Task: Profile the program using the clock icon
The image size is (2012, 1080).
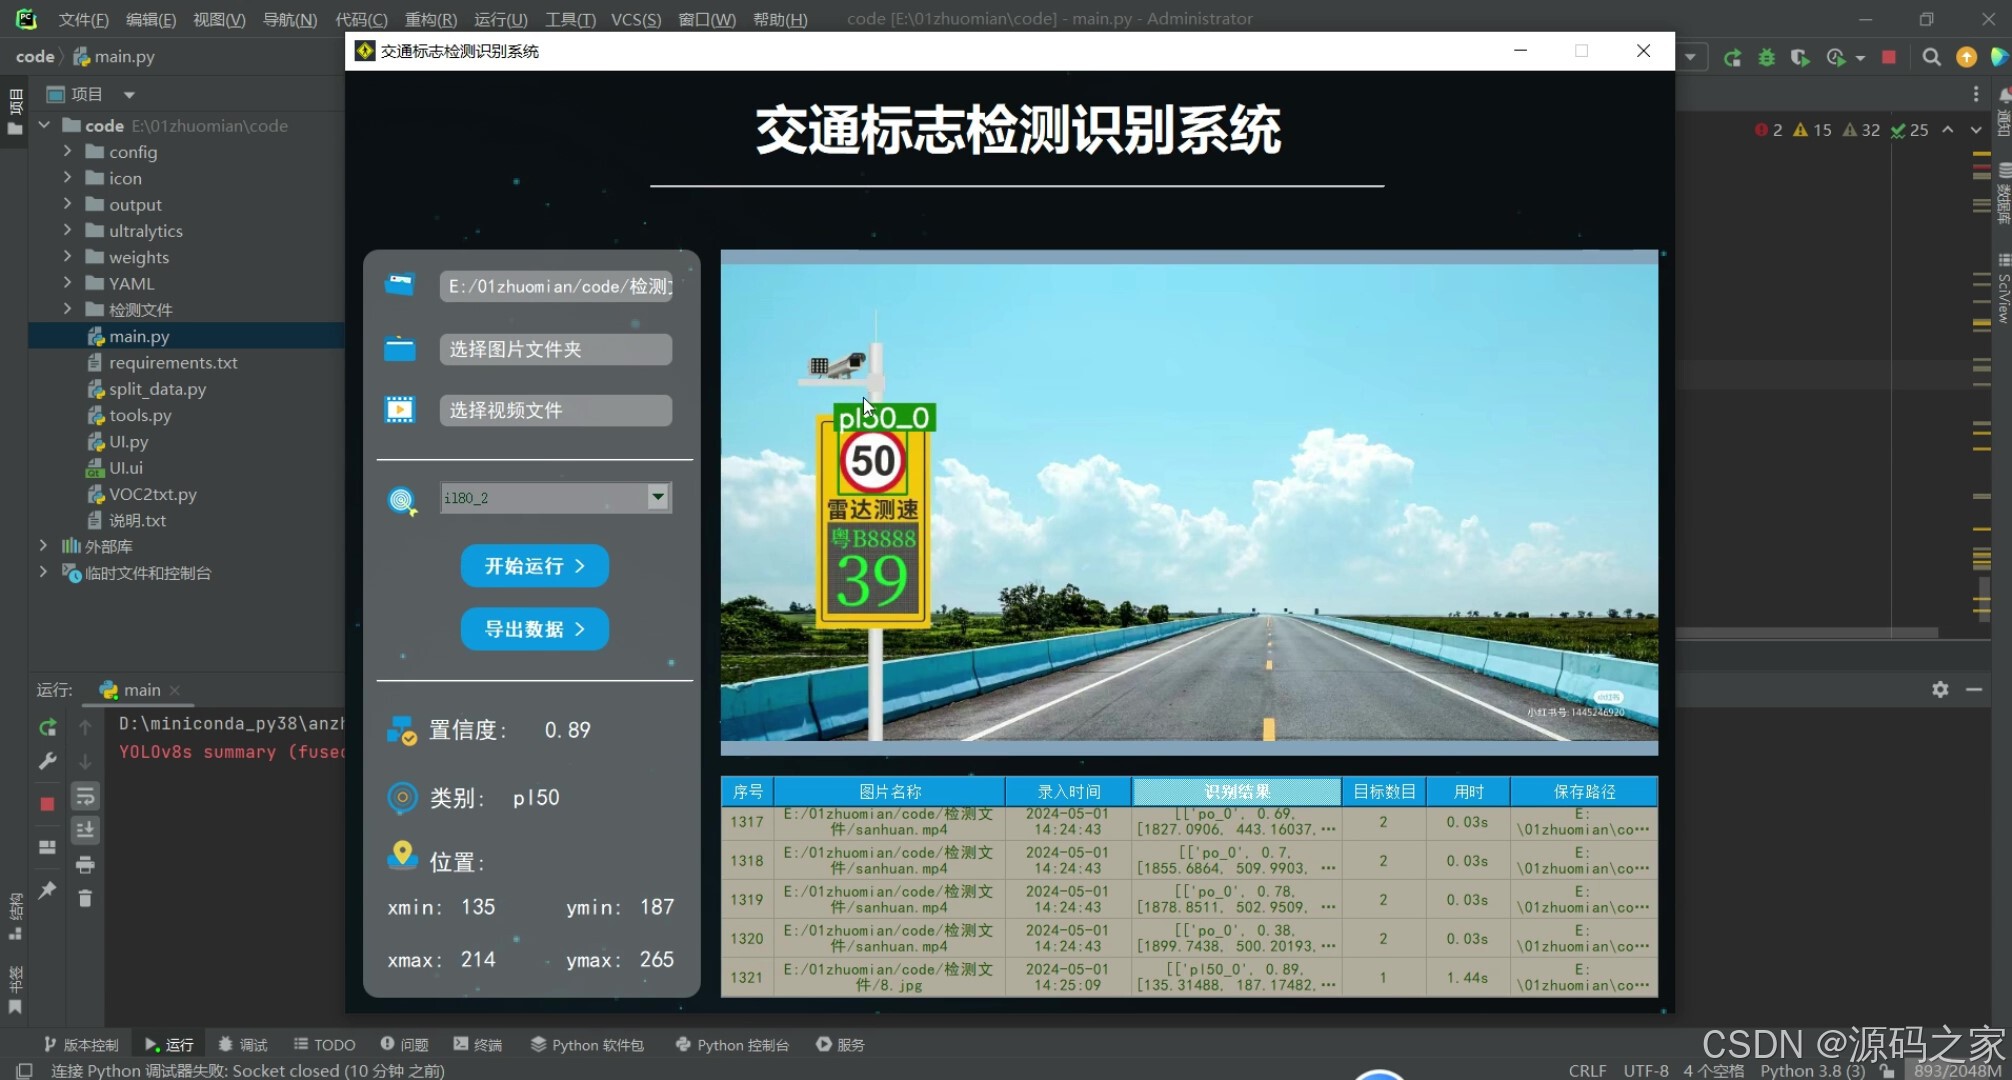Action: click(1834, 57)
